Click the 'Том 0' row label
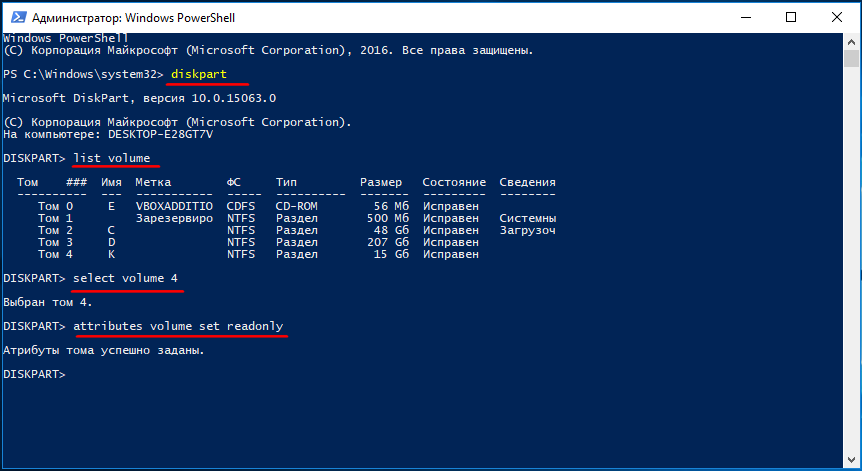 (x=55, y=206)
